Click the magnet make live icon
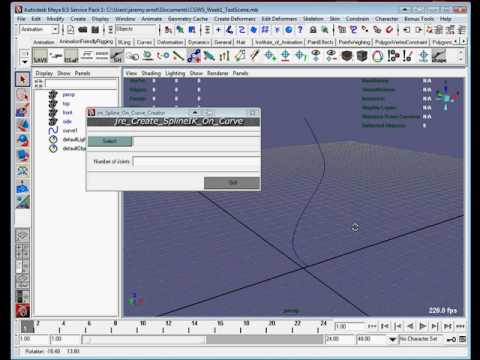 [389, 30]
